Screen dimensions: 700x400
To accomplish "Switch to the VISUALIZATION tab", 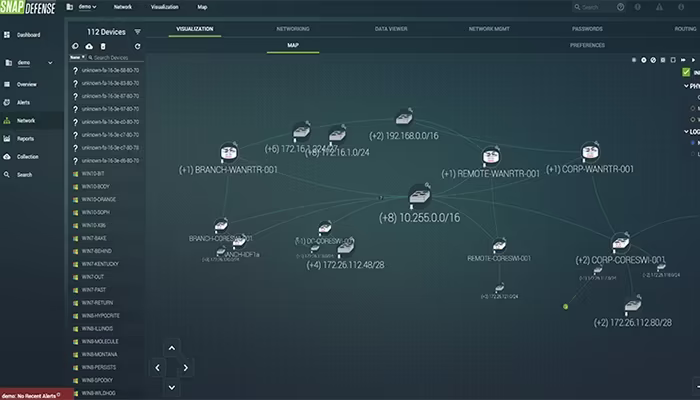I will (x=195, y=29).
